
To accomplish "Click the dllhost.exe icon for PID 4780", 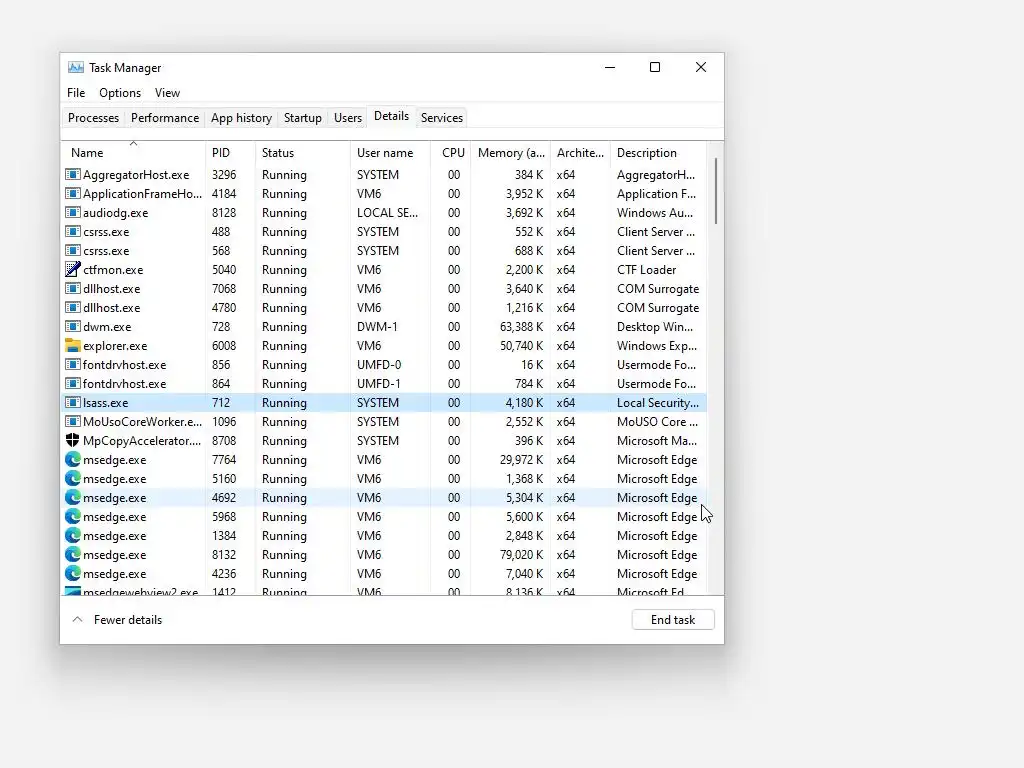I will 72,307.
